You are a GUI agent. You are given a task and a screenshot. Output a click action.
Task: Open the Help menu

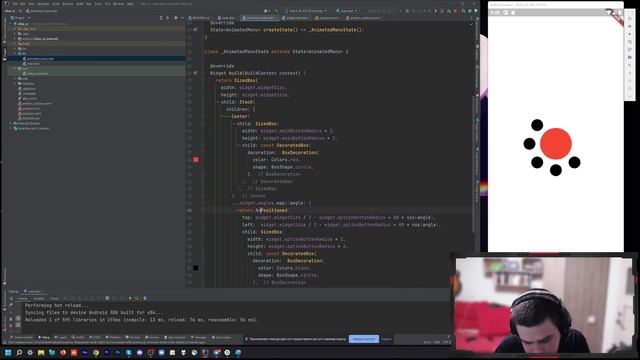130,4
